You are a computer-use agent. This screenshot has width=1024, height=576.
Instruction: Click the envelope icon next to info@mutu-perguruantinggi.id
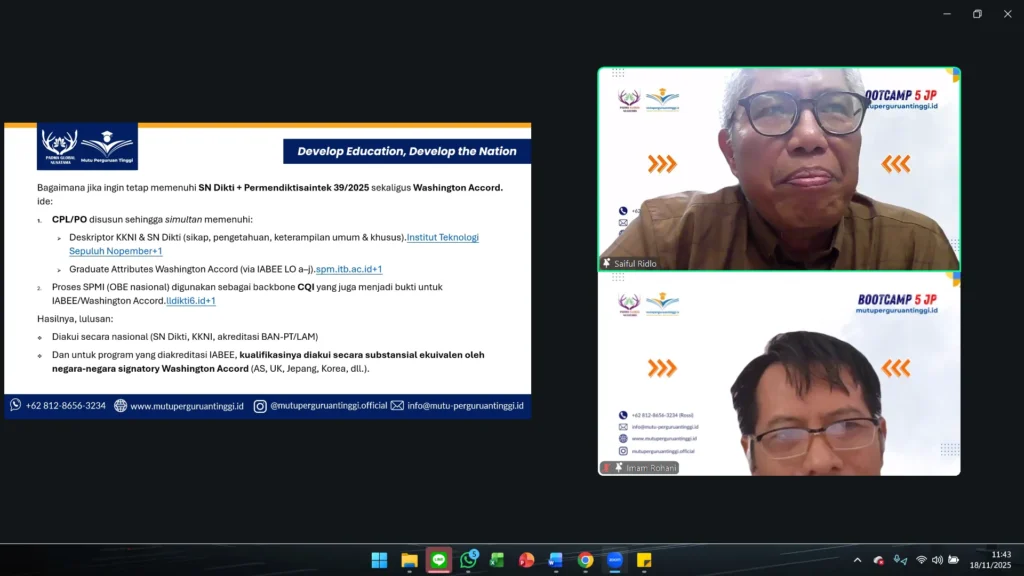click(395, 406)
